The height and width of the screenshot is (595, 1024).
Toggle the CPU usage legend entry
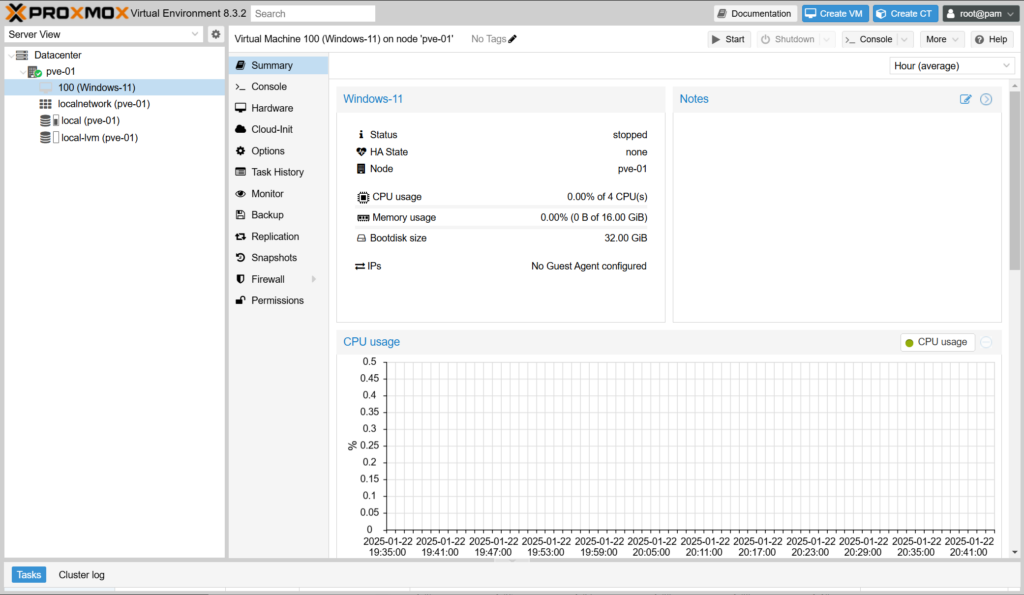[x=936, y=342]
